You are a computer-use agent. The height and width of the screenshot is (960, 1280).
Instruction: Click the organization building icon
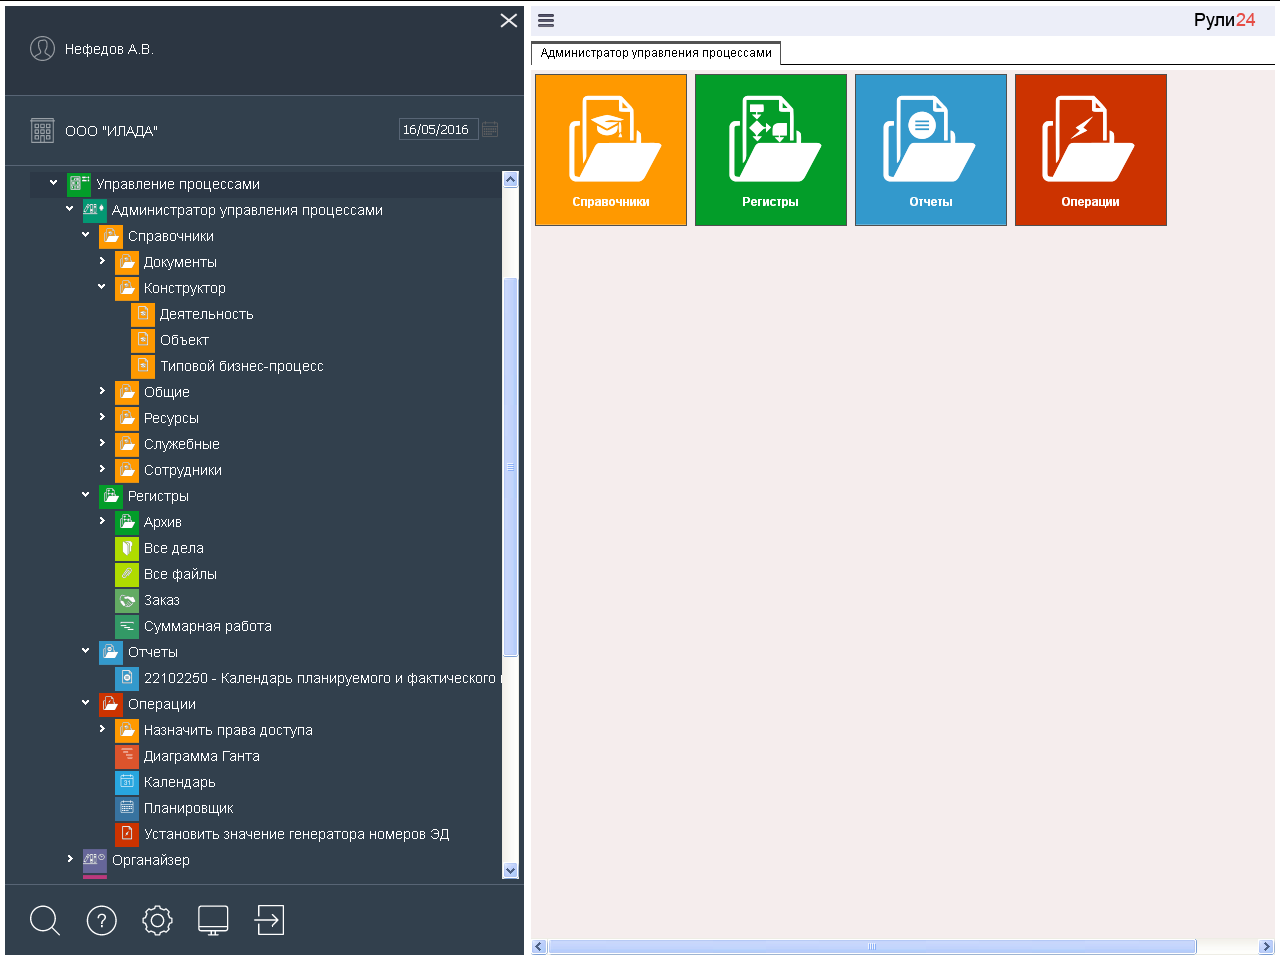coord(42,130)
